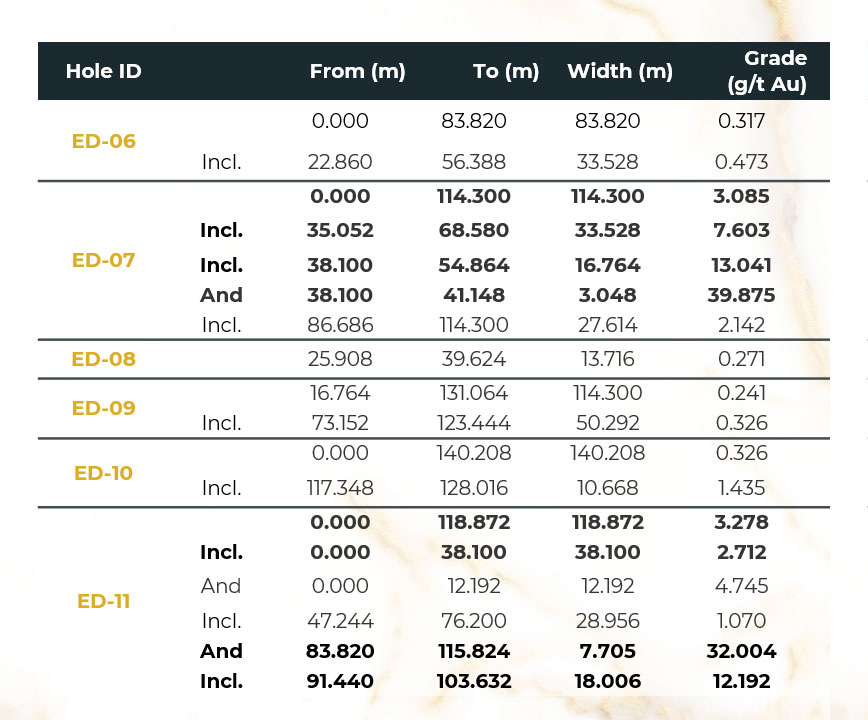Select the ED-11 hole ID label
The image size is (868, 720).
(x=103, y=601)
